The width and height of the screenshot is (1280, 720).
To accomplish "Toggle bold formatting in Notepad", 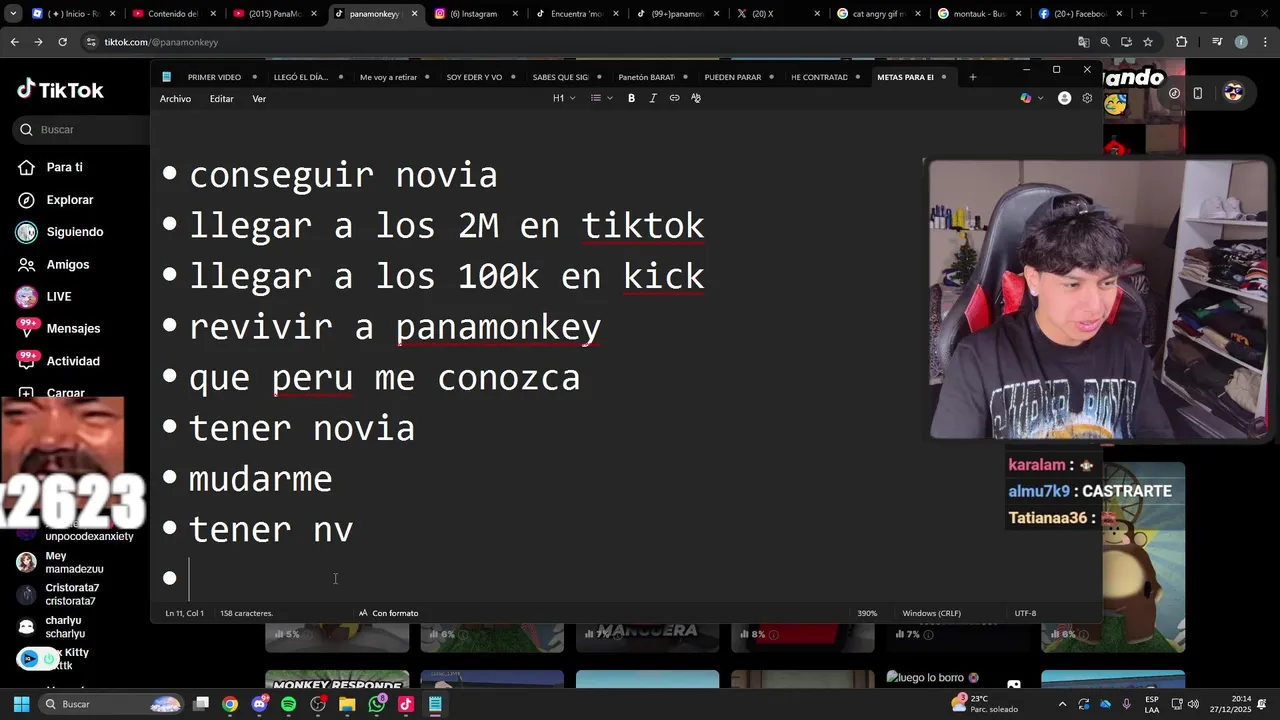I will coord(631,98).
